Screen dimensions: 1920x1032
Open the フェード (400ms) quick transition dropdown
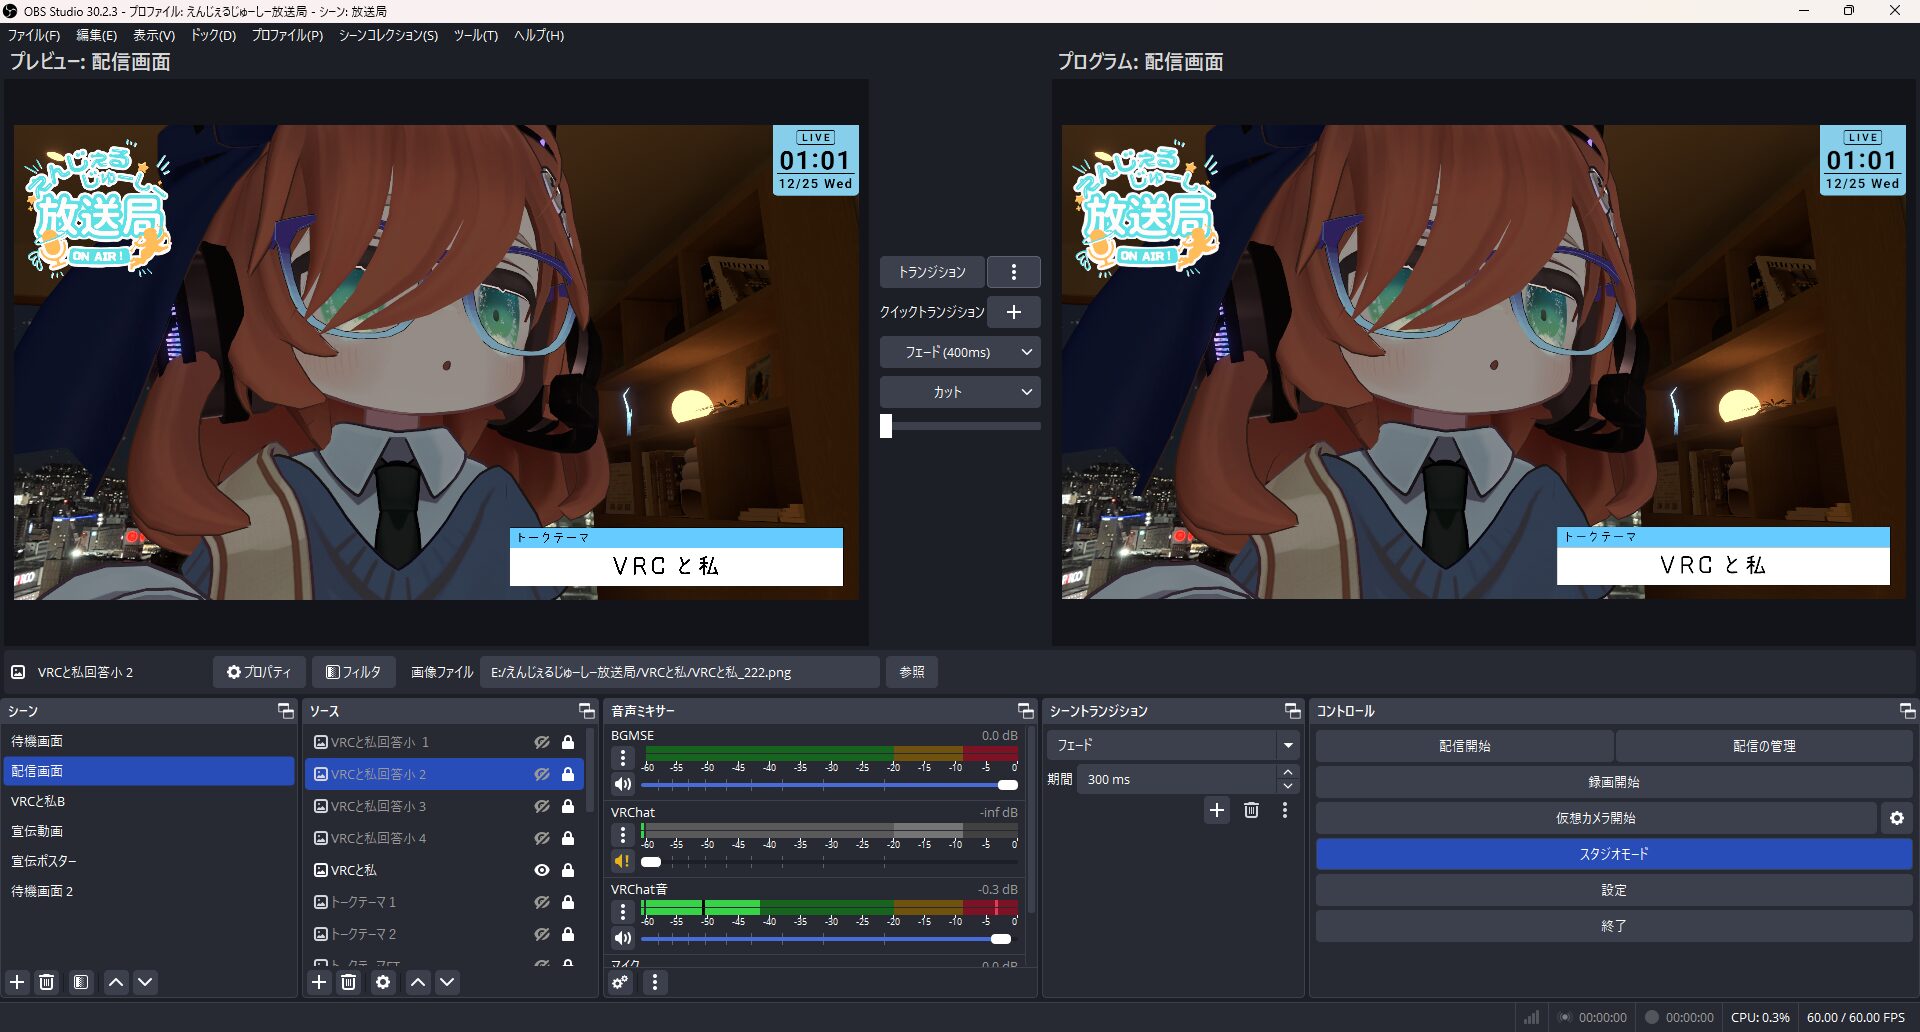point(960,352)
